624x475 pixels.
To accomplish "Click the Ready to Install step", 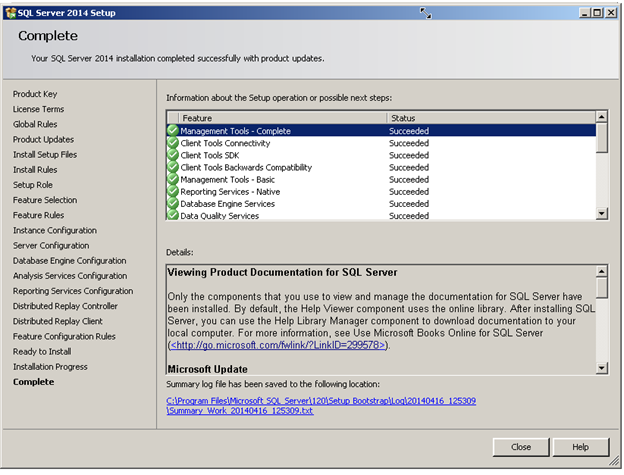I will click(x=42, y=351).
